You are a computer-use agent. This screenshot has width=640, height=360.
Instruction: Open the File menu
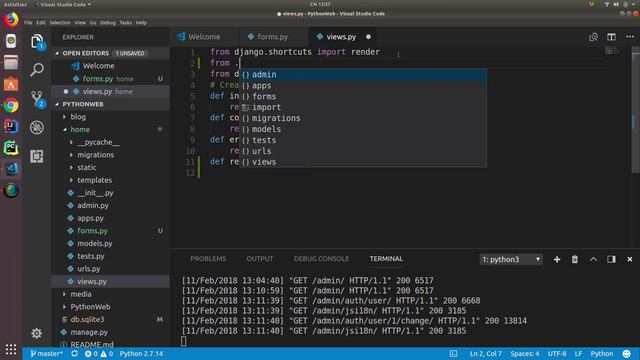tap(28, 22)
